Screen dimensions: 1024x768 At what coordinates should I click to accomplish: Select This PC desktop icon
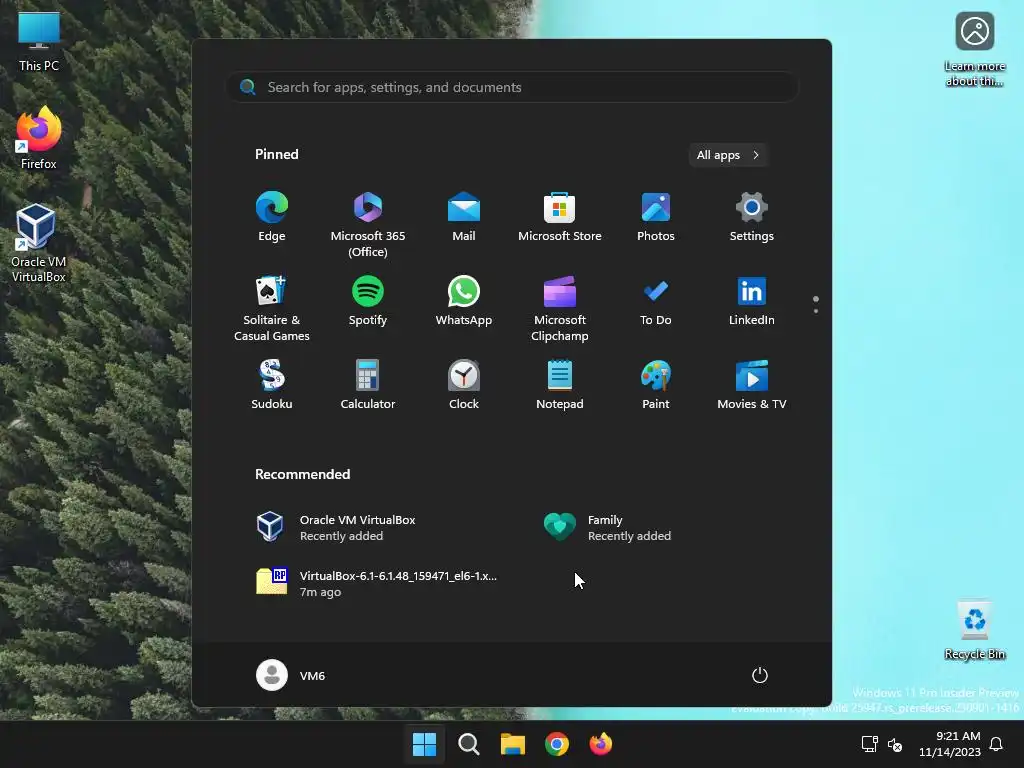[x=39, y=41]
